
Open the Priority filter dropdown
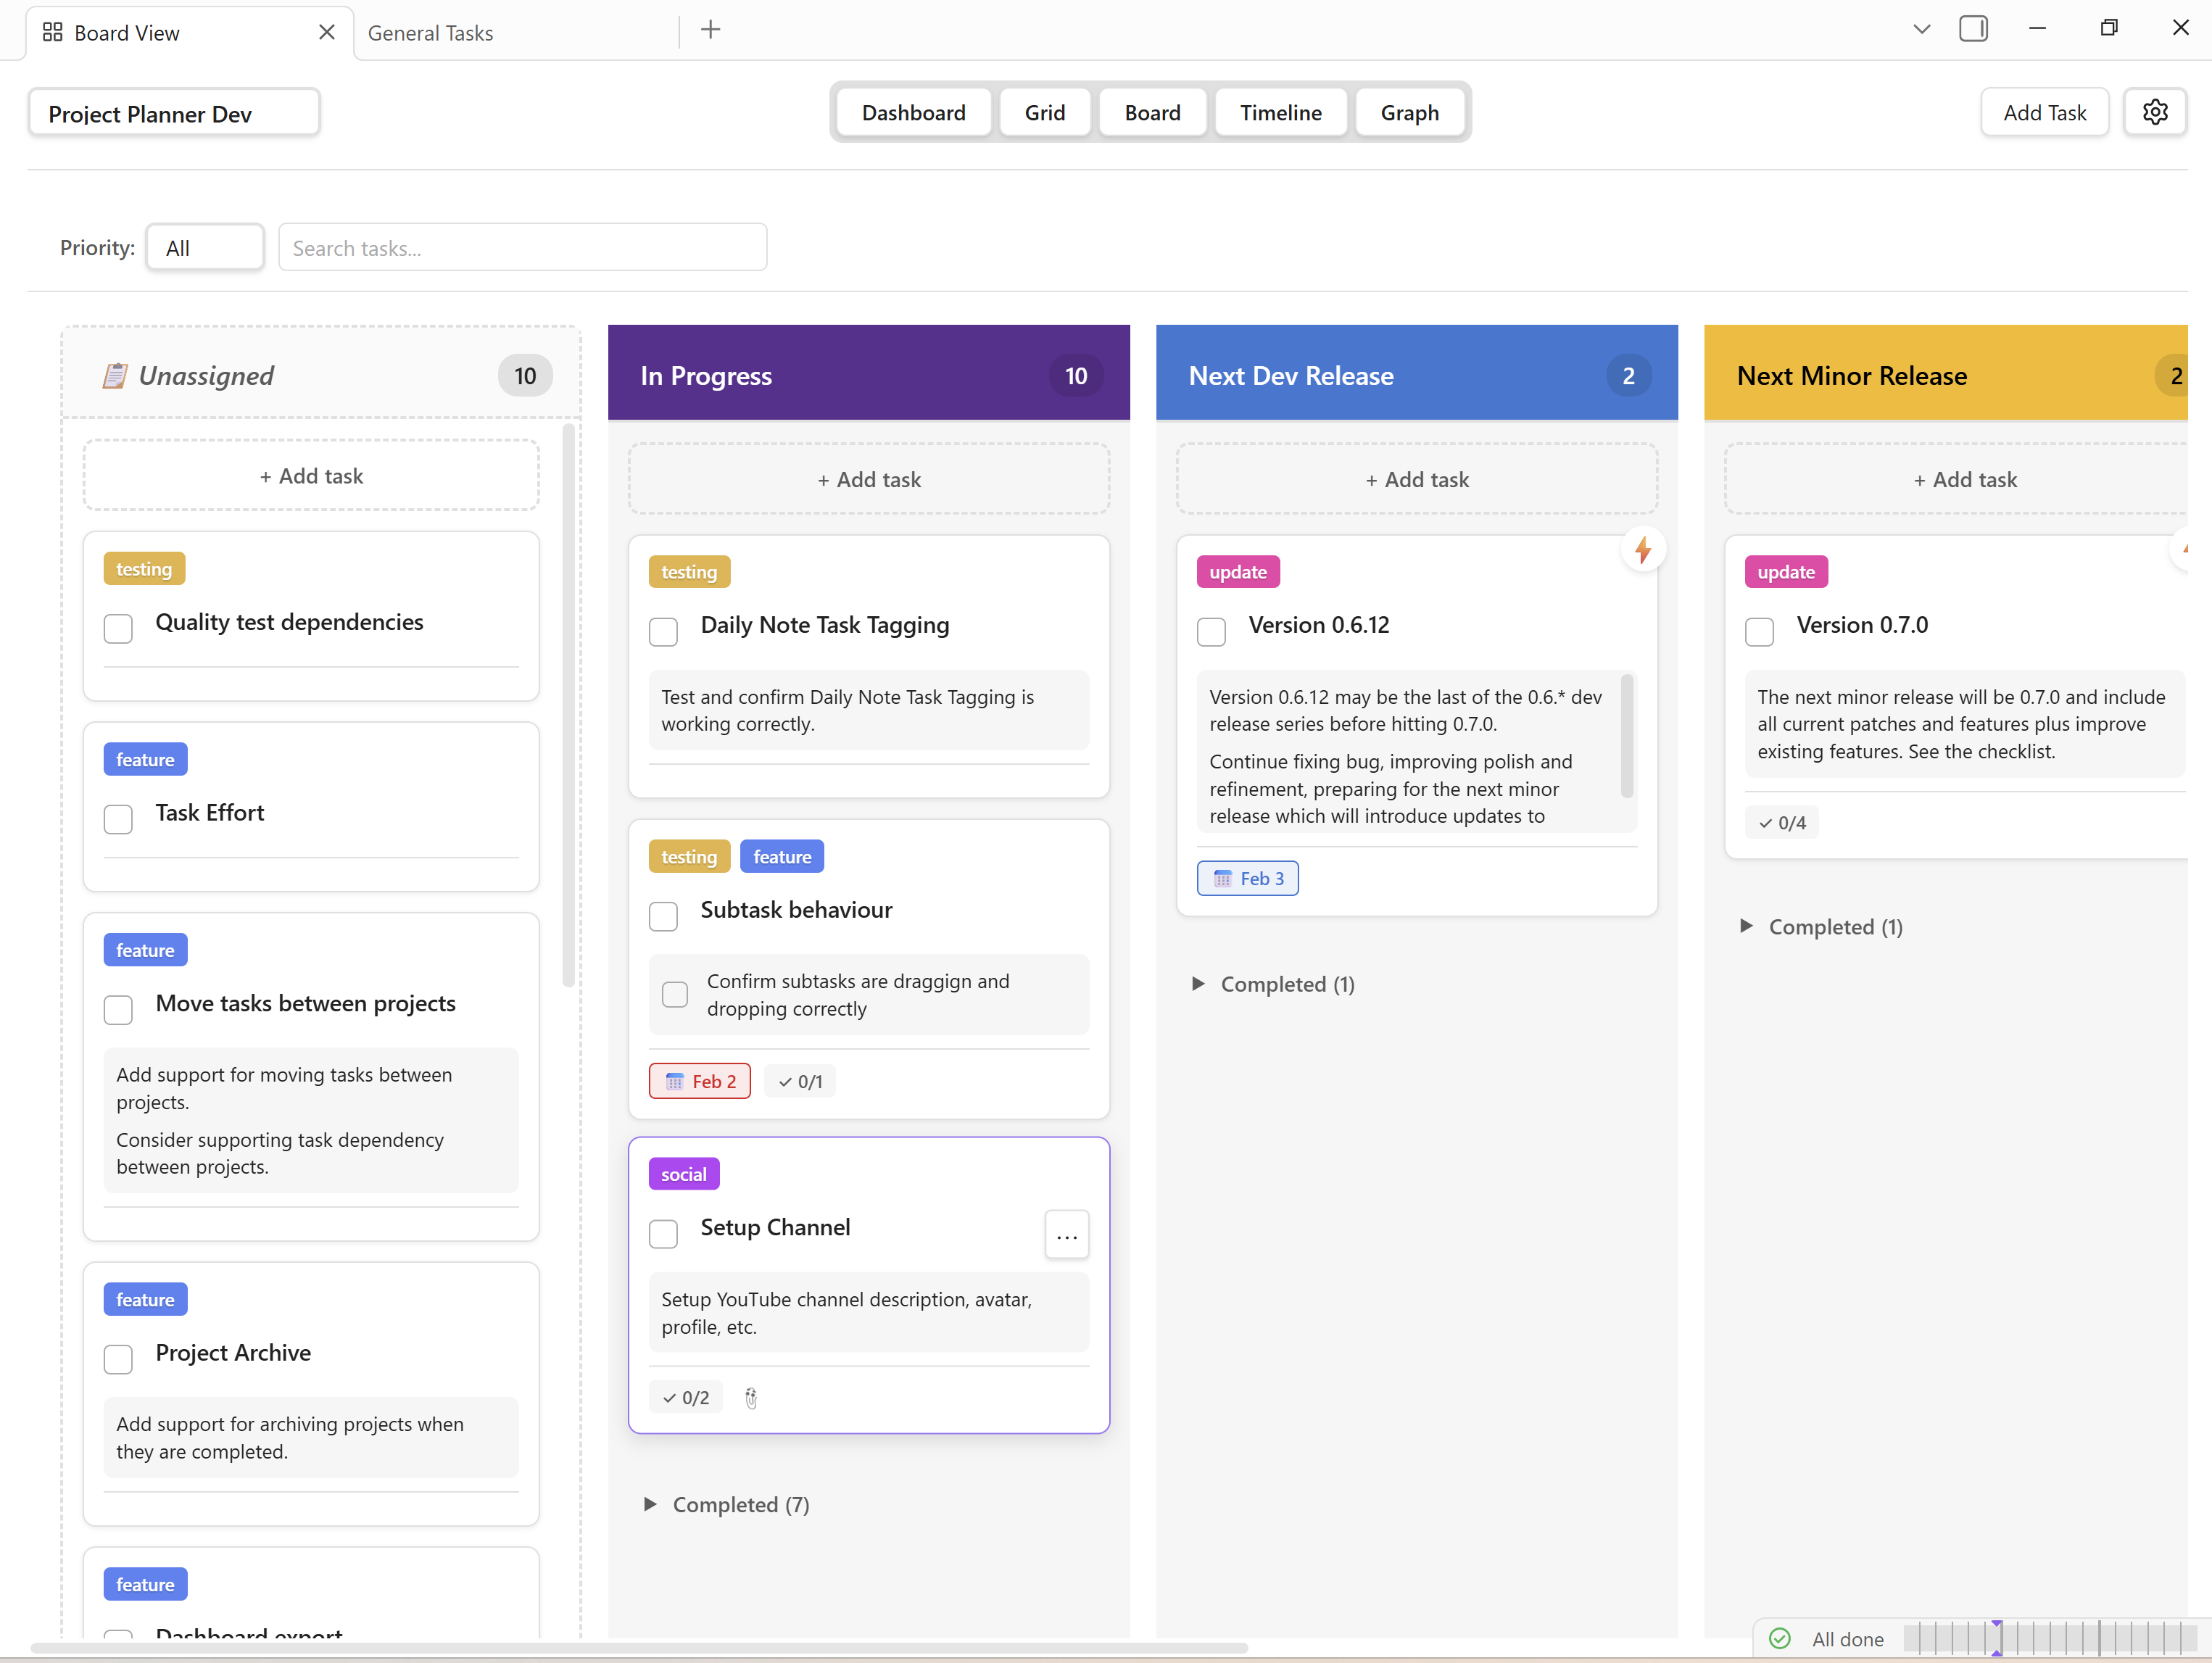pos(205,247)
